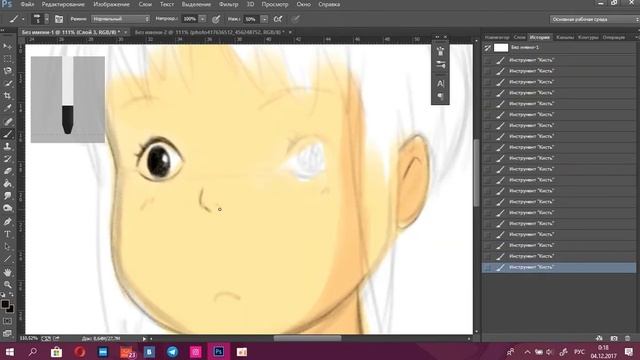This screenshot has width=640, height=360.
Task: Toggle pressure control for brush size
Action: tap(296, 19)
